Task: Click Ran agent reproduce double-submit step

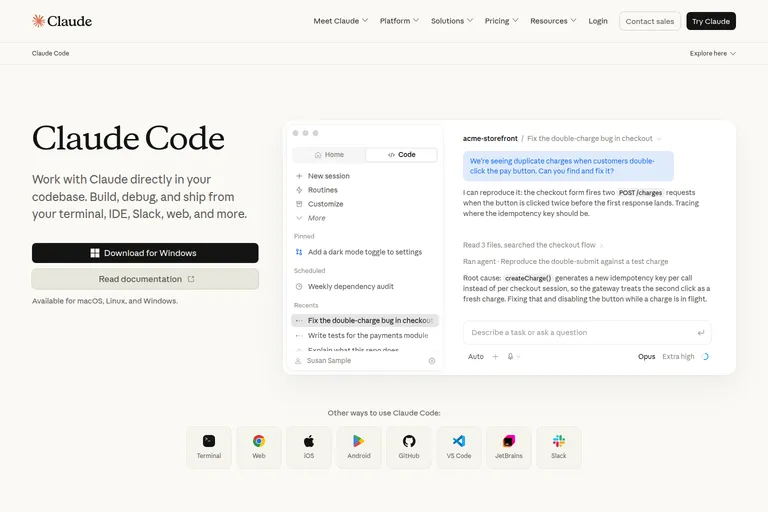Action: (x=565, y=262)
